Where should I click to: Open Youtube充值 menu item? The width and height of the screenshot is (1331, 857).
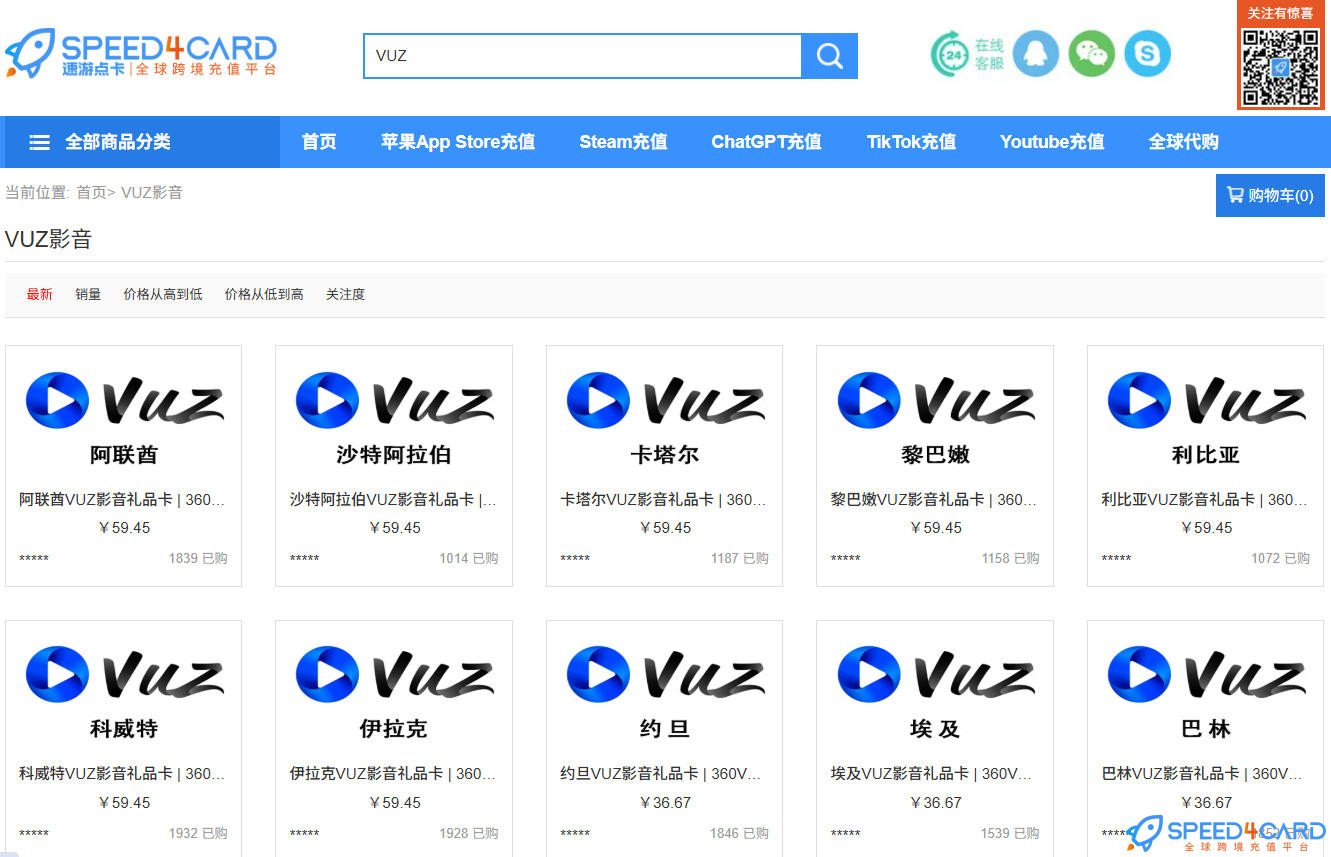coord(1052,142)
